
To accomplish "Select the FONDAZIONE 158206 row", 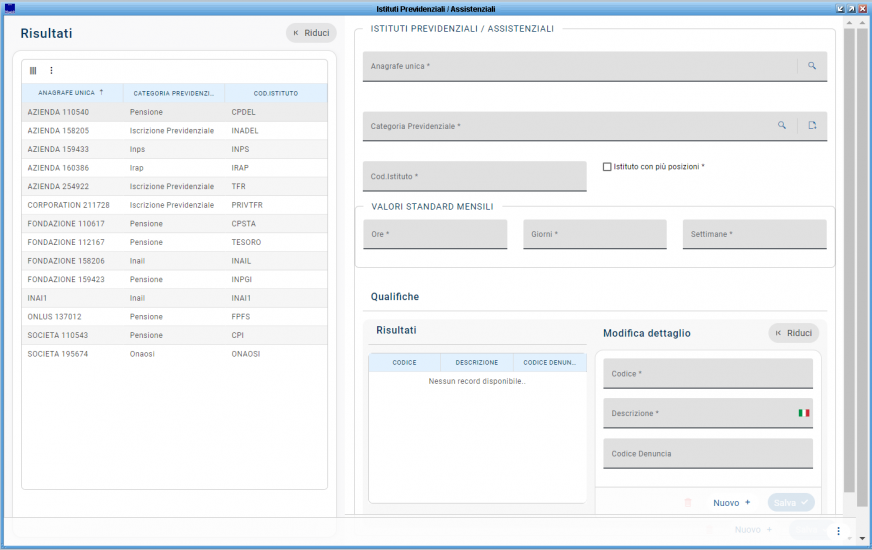I will [66, 261].
